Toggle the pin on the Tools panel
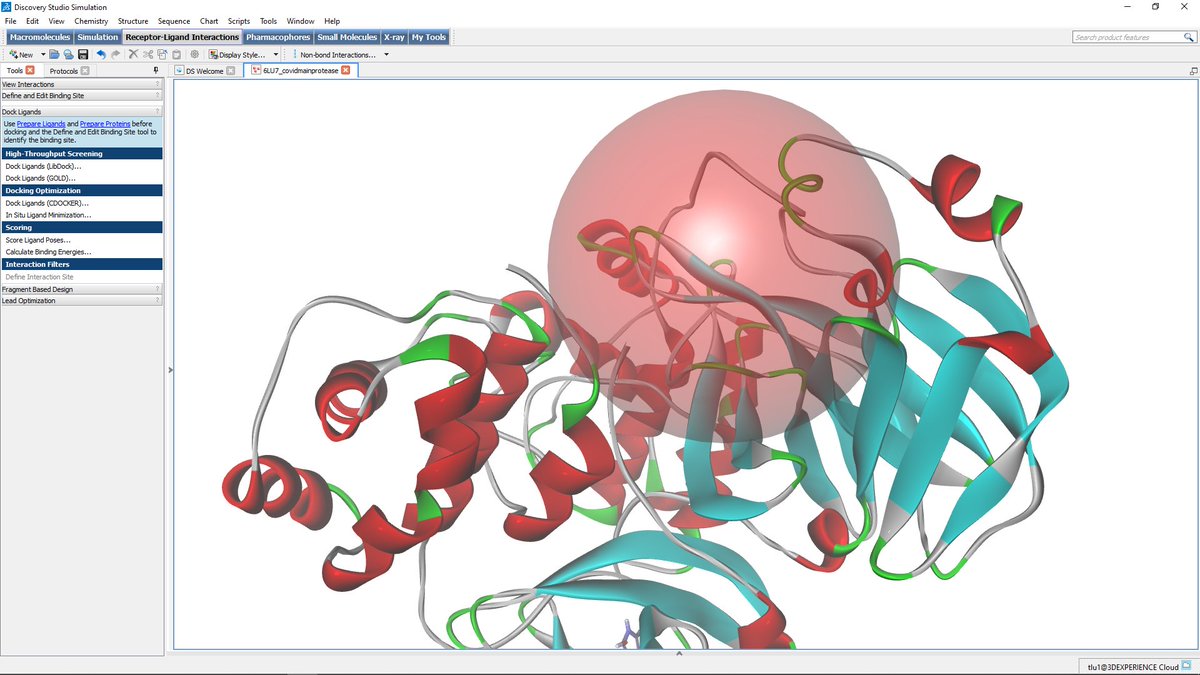Image resolution: width=1200 pixels, height=675 pixels. pyautogui.click(x=155, y=70)
